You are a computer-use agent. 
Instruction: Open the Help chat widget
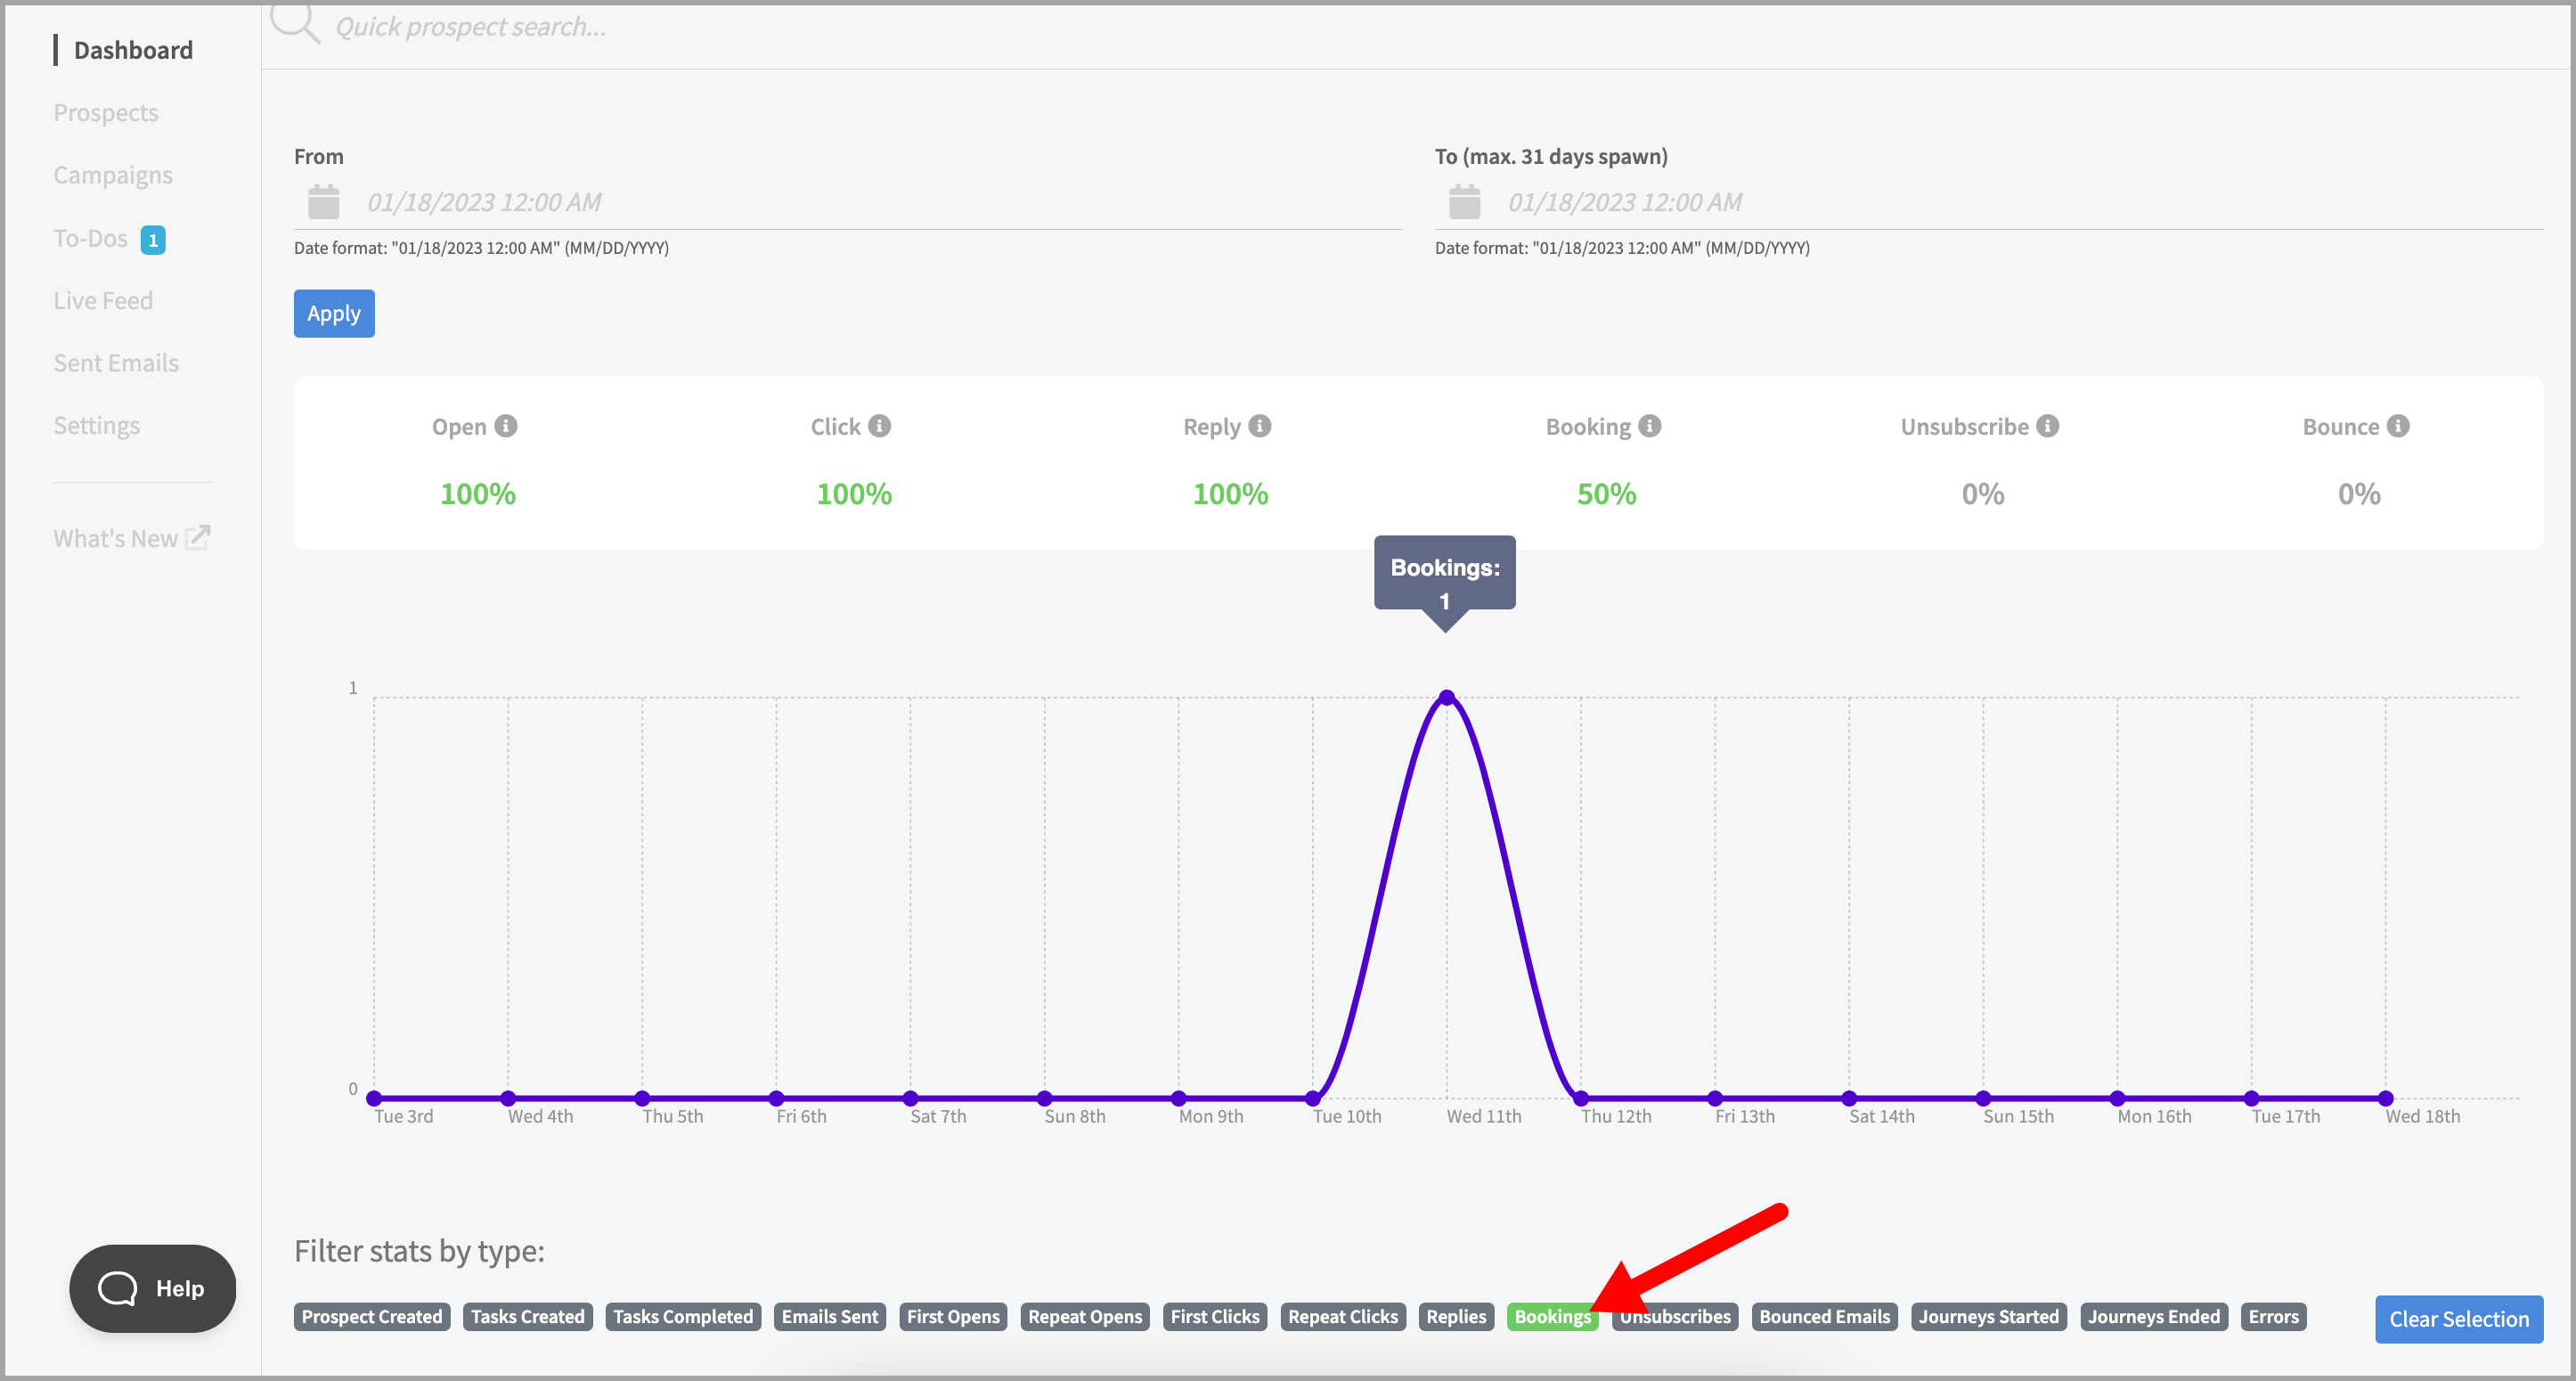(x=152, y=1288)
